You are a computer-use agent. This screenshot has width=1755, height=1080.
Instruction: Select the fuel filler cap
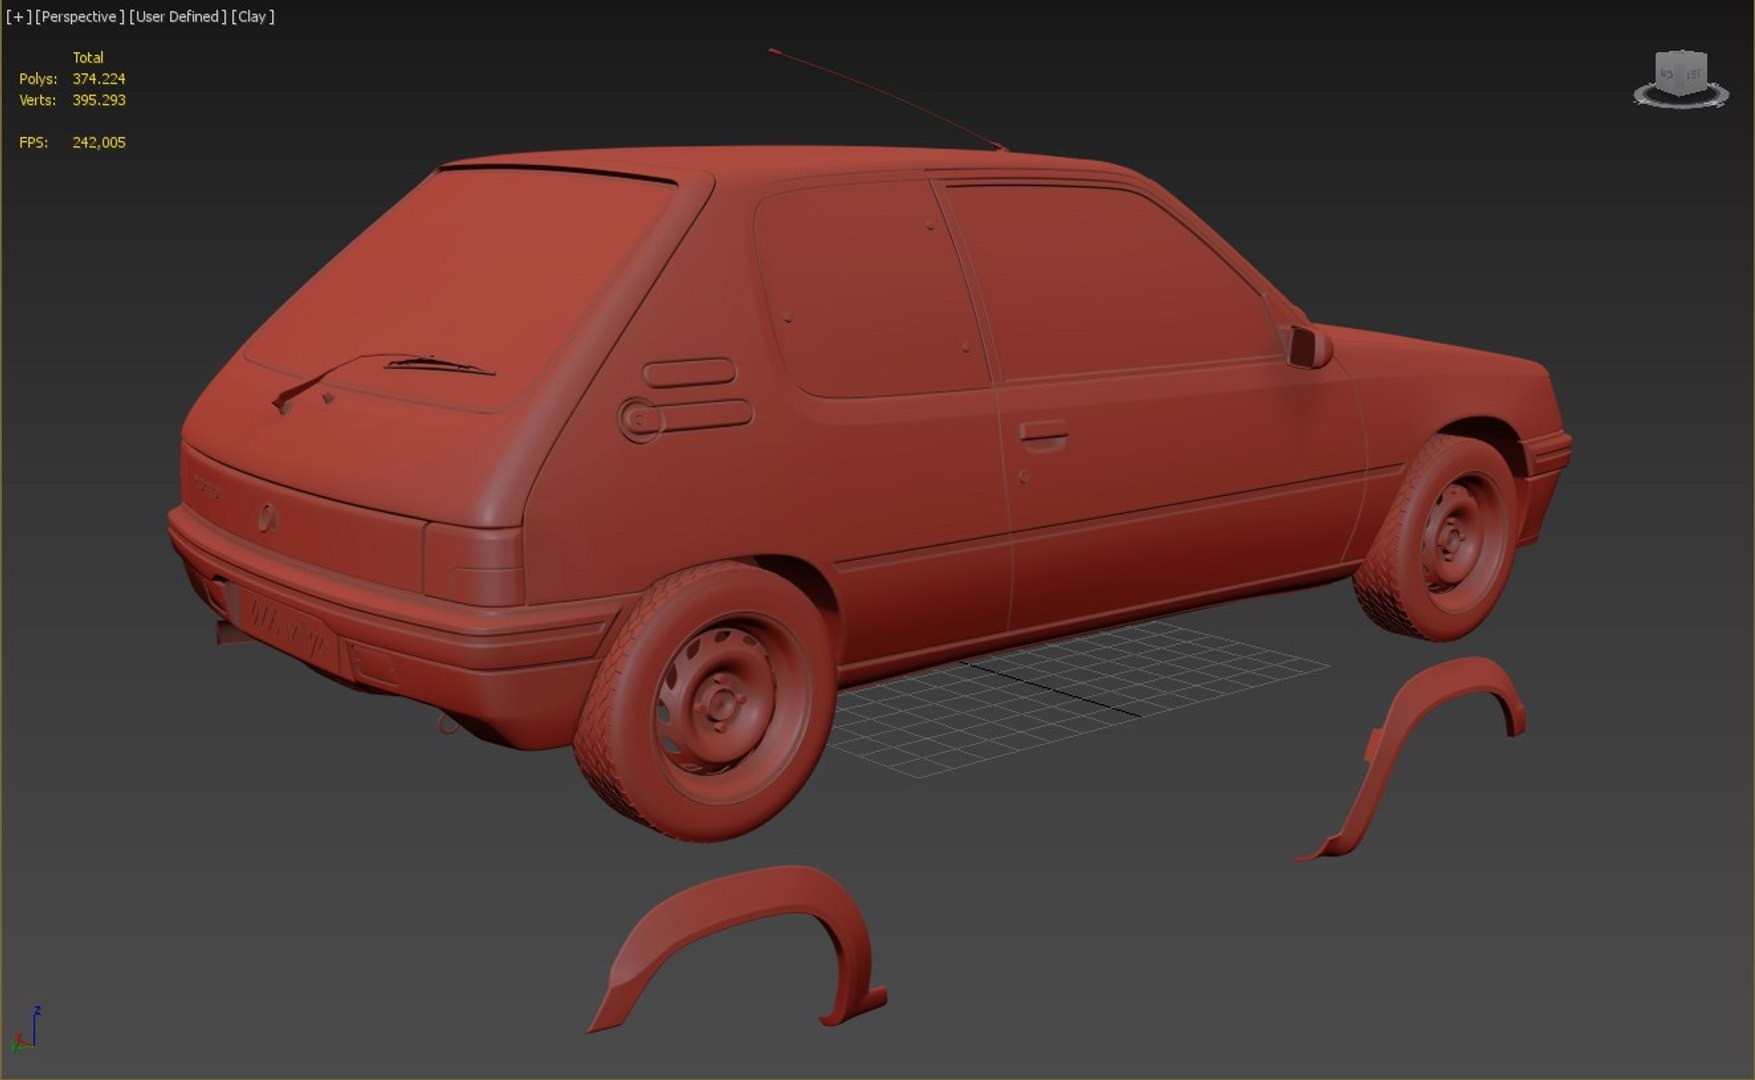[x=640, y=418]
